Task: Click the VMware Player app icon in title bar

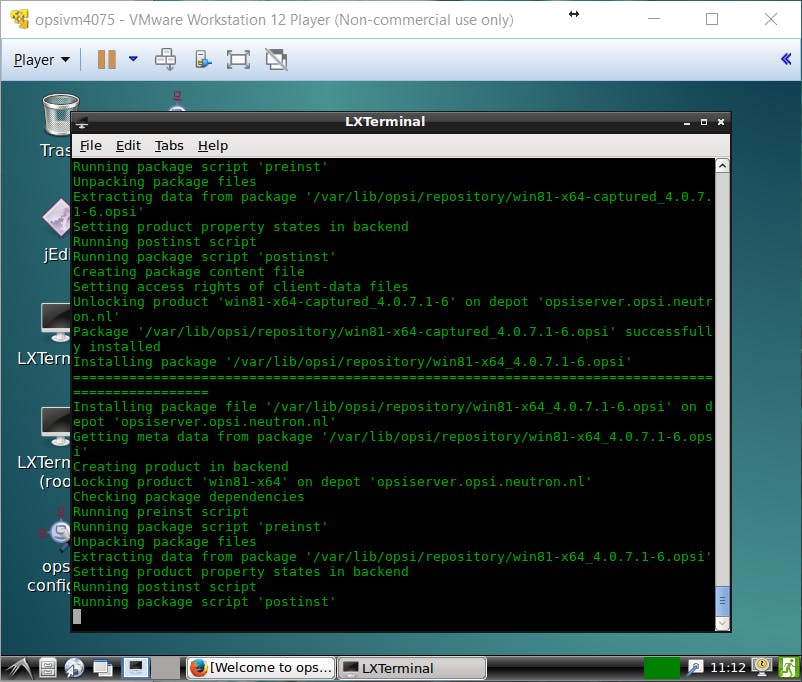Action: (19, 19)
